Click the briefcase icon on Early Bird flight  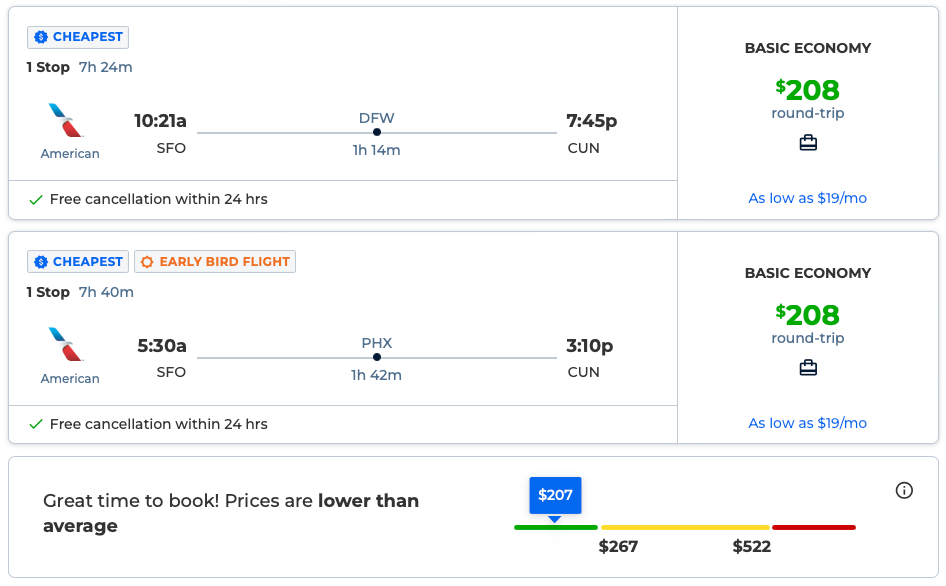[x=808, y=368]
